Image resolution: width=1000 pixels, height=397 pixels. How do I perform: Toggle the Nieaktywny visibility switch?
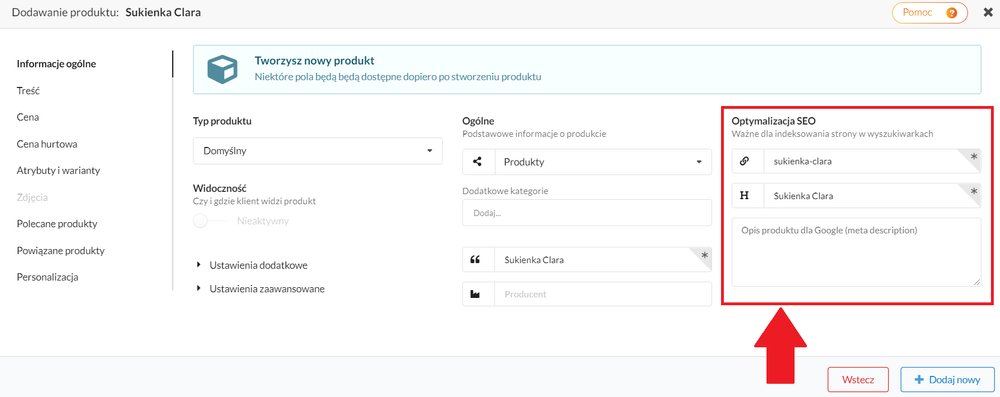pyautogui.click(x=210, y=221)
